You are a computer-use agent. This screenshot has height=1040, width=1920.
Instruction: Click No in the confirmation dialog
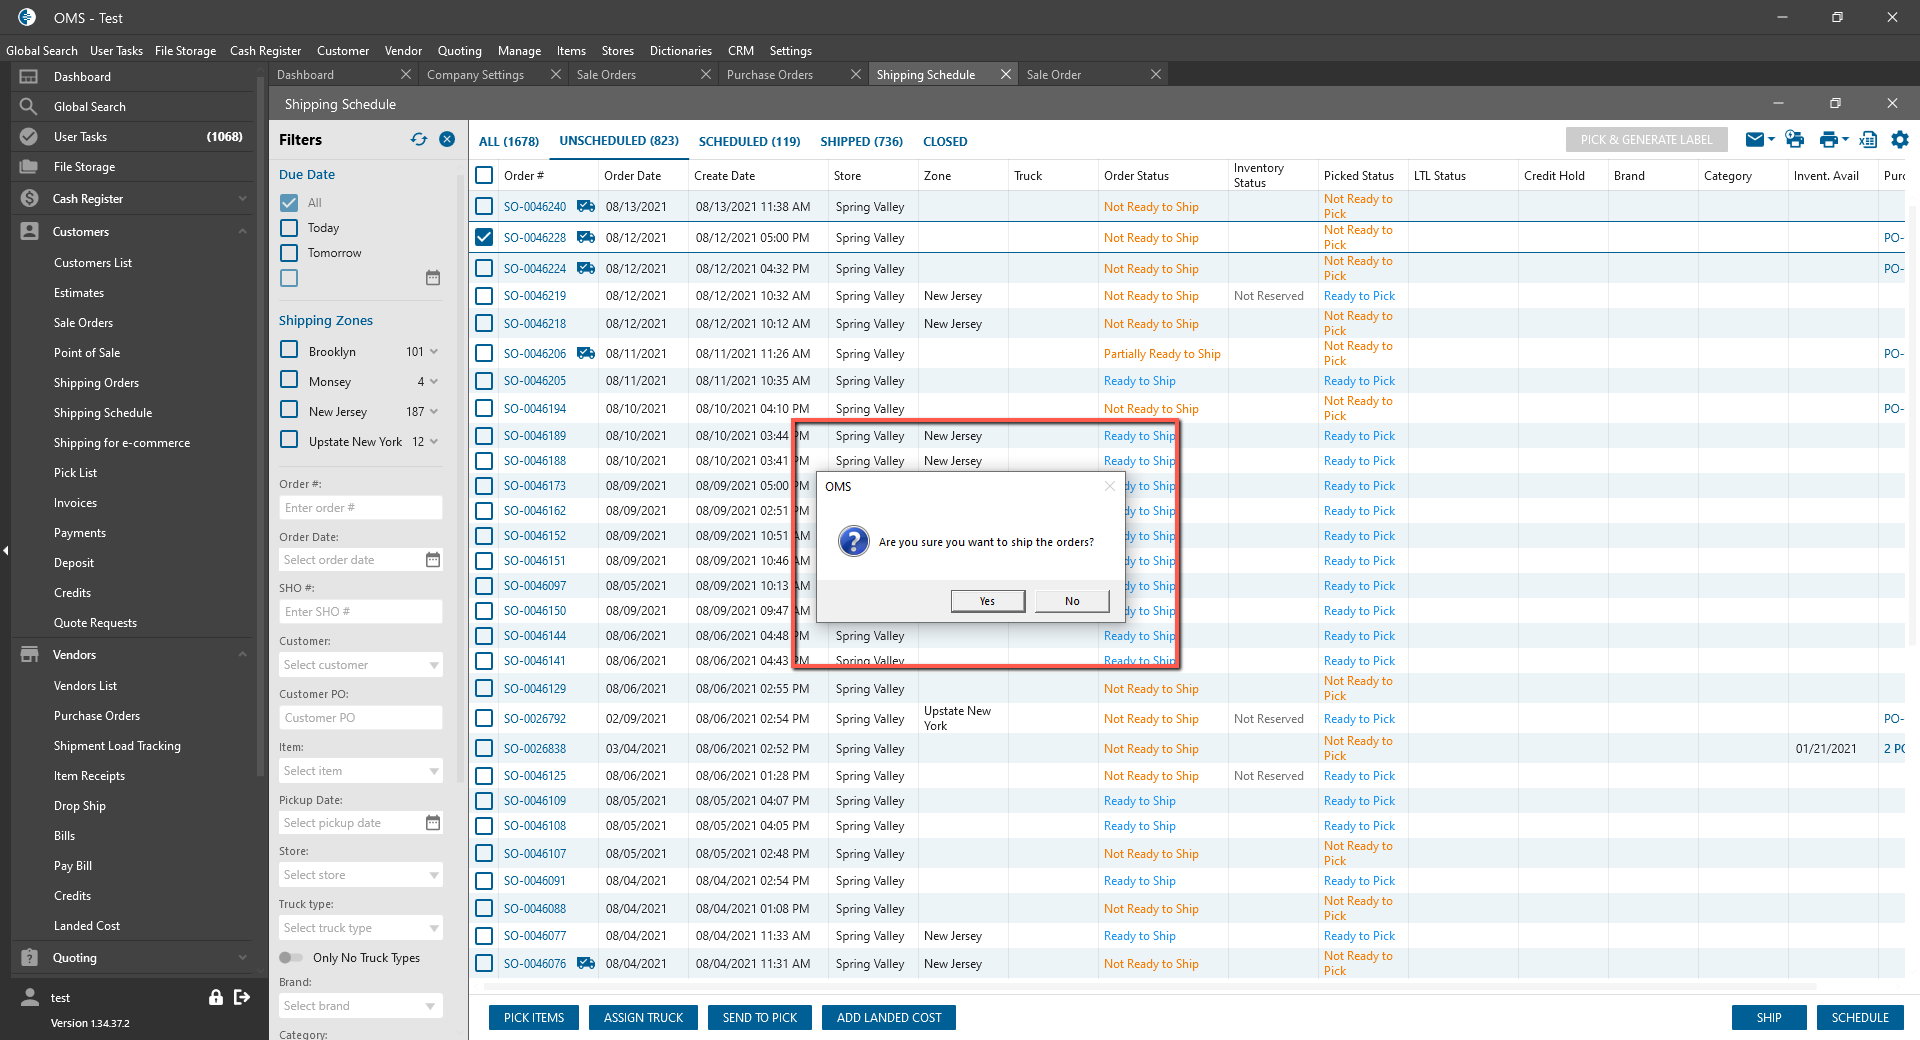1072,601
